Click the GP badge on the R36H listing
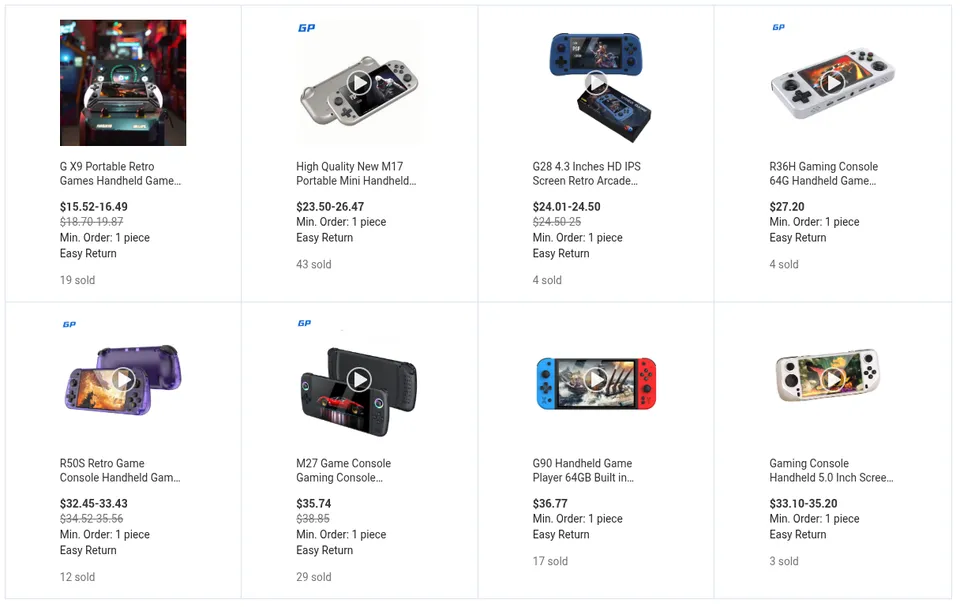The image size is (960, 607). point(779,27)
